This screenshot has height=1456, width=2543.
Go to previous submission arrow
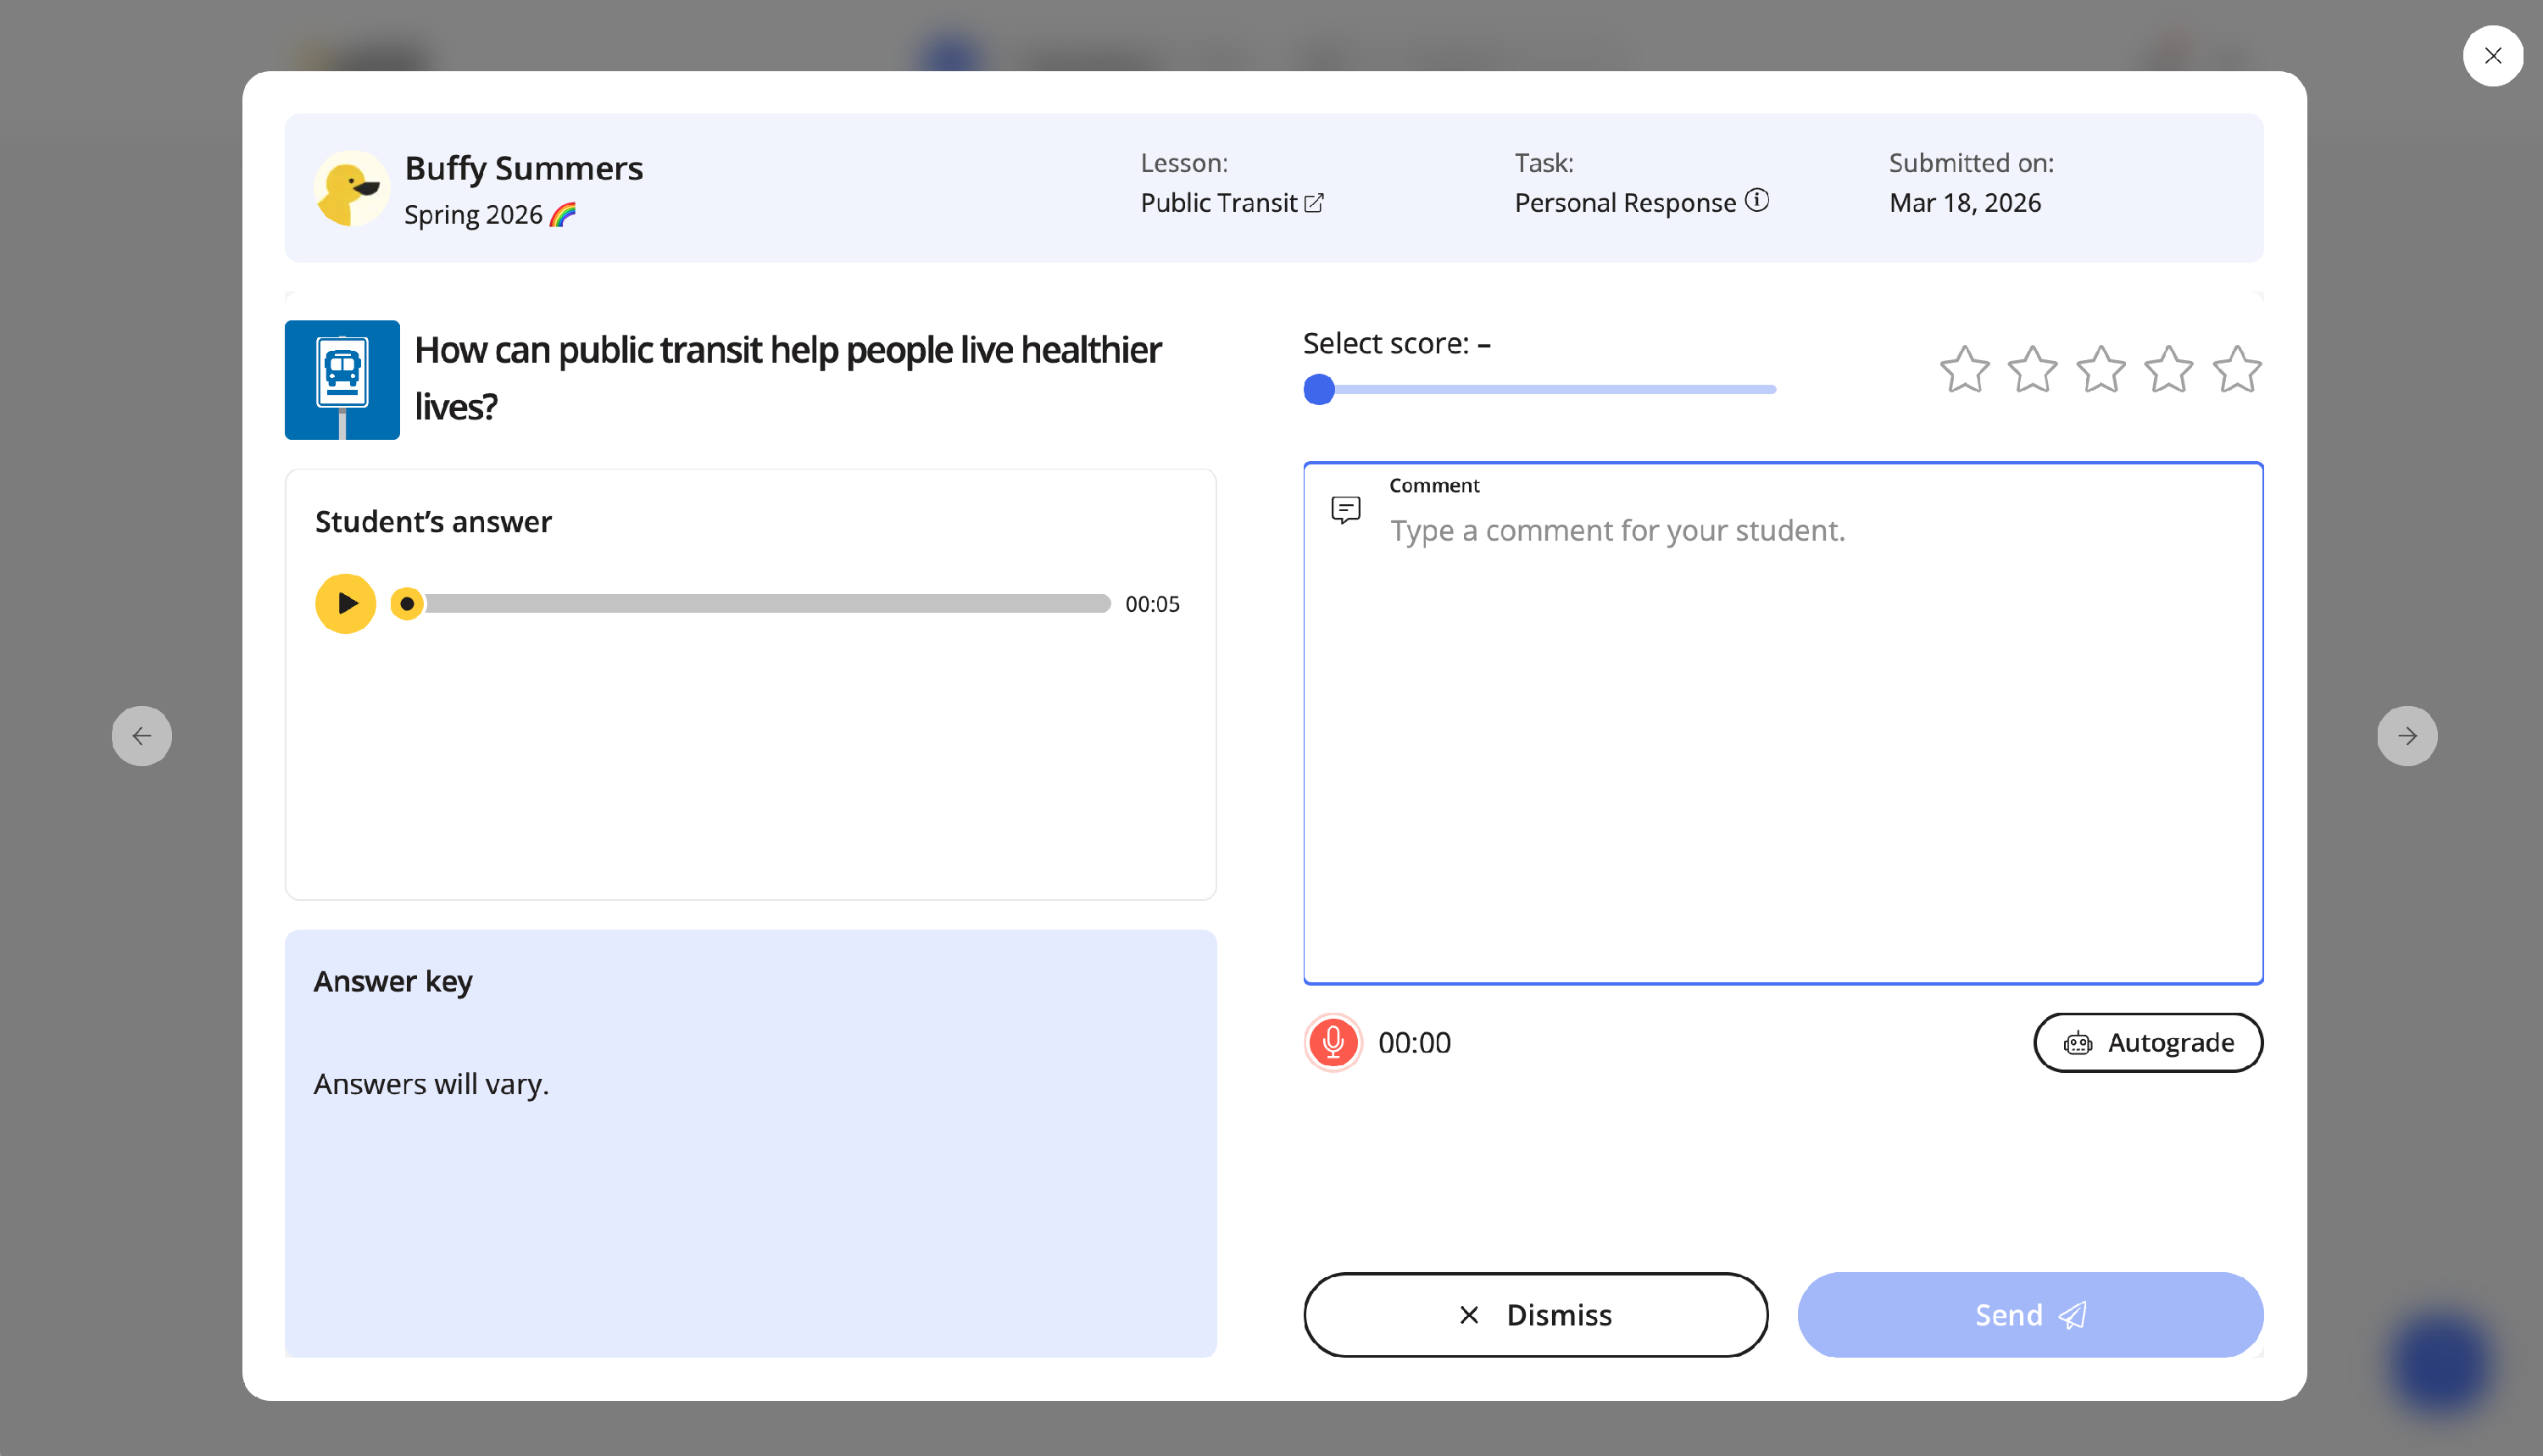click(x=141, y=736)
